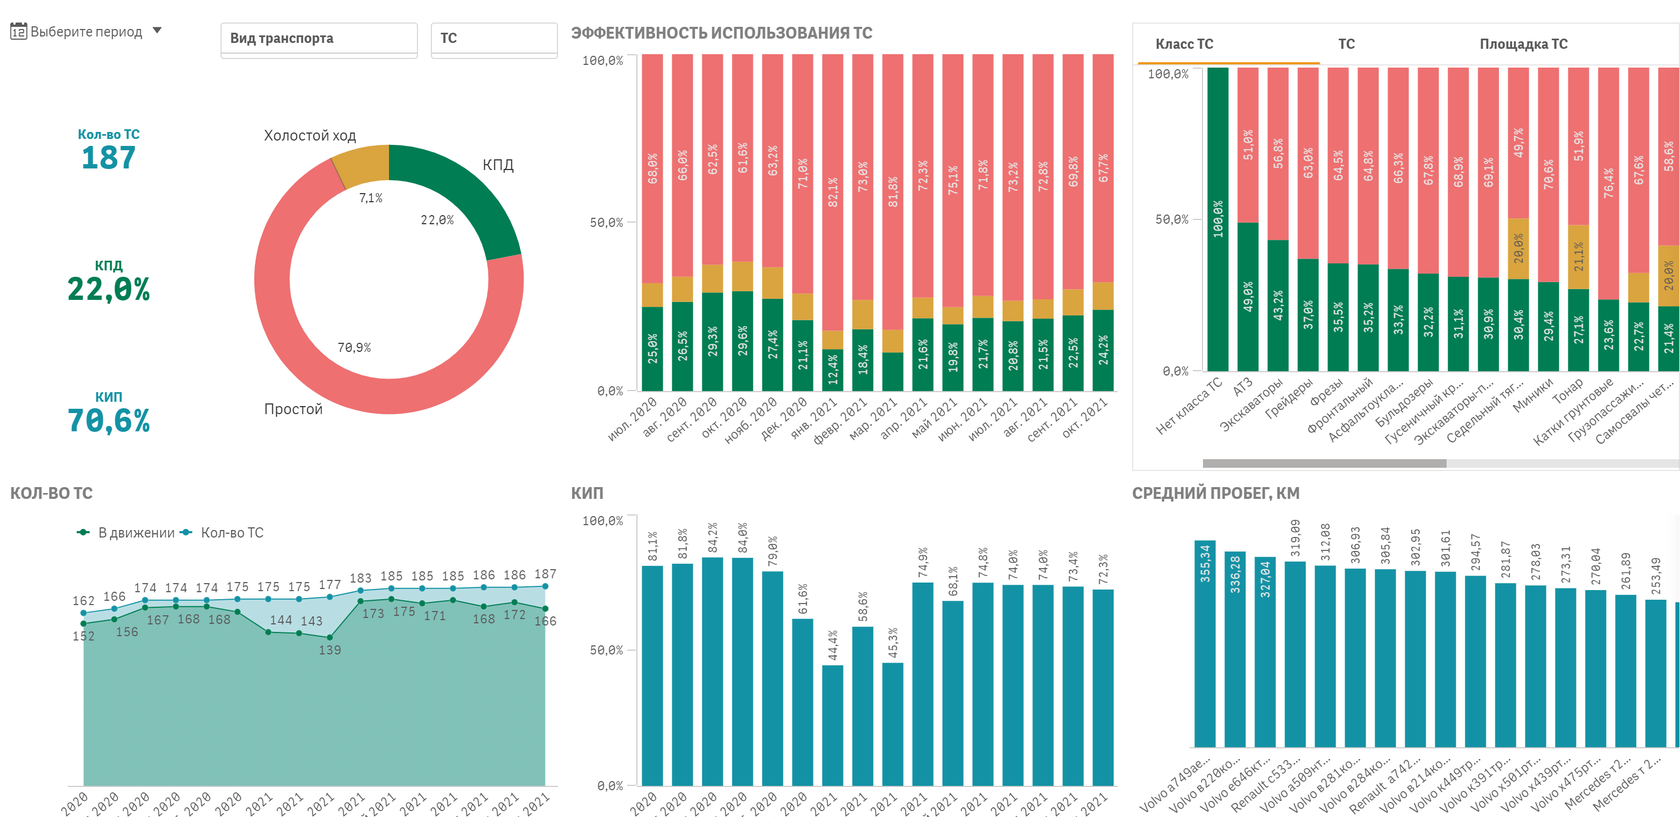Switch to the Класс ТС tab
Image resolution: width=1680 pixels, height=817 pixels.
click(1184, 44)
